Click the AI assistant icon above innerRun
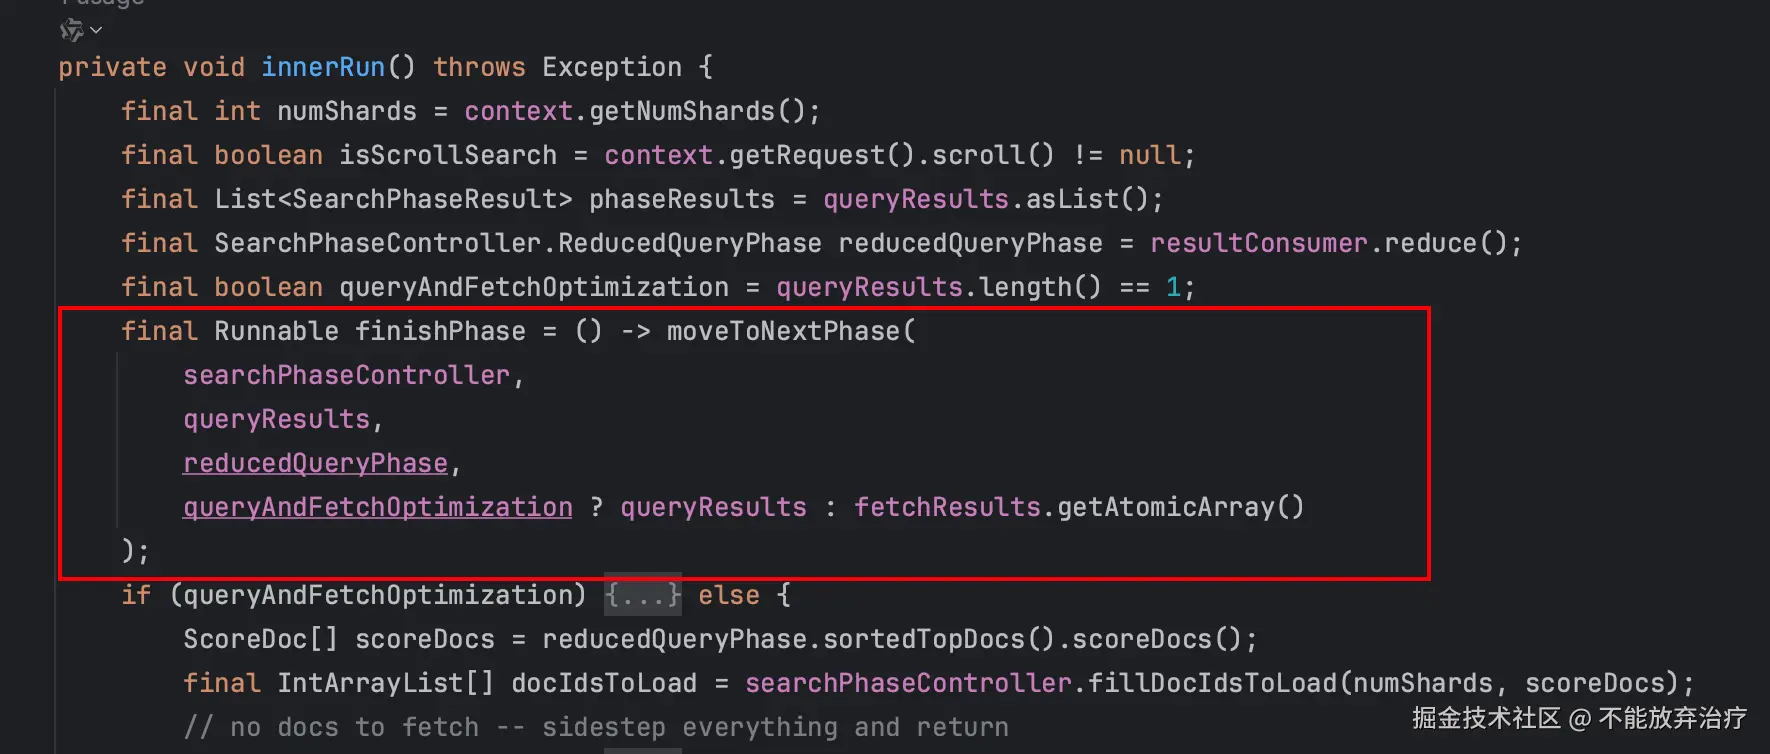This screenshot has width=1770, height=754. [71, 31]
